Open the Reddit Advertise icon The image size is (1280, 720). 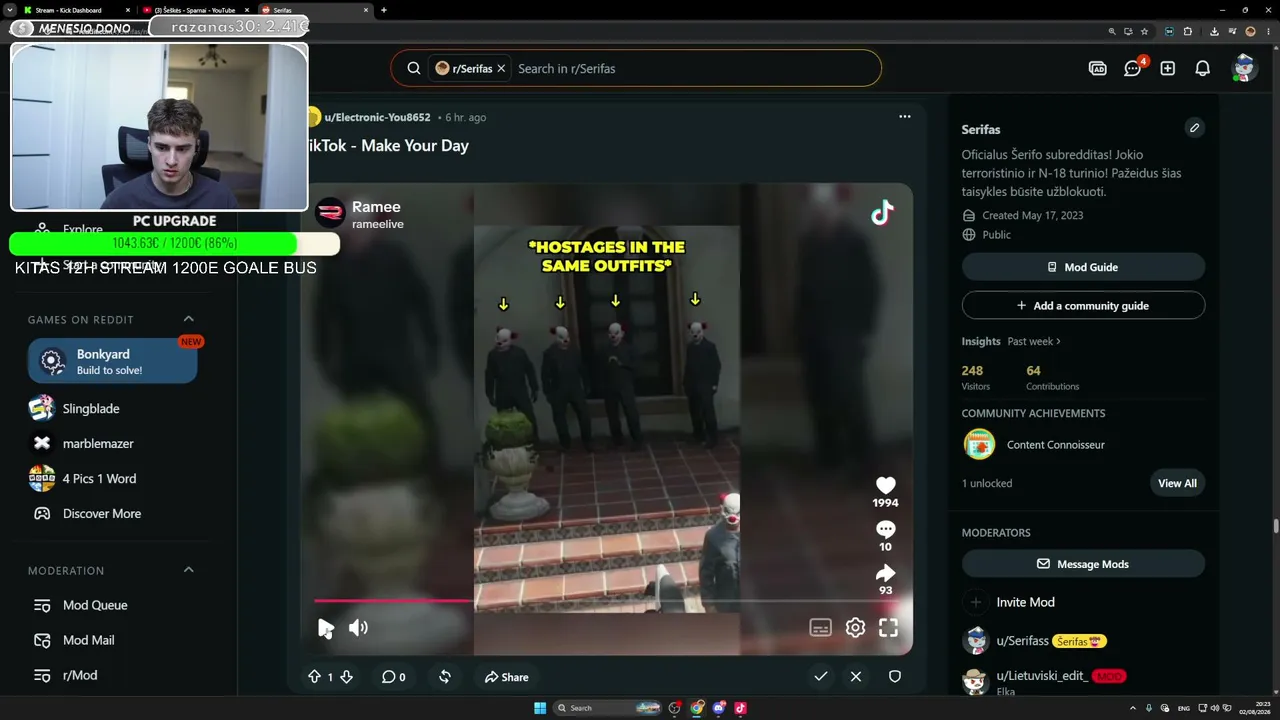click(1097, 68)
